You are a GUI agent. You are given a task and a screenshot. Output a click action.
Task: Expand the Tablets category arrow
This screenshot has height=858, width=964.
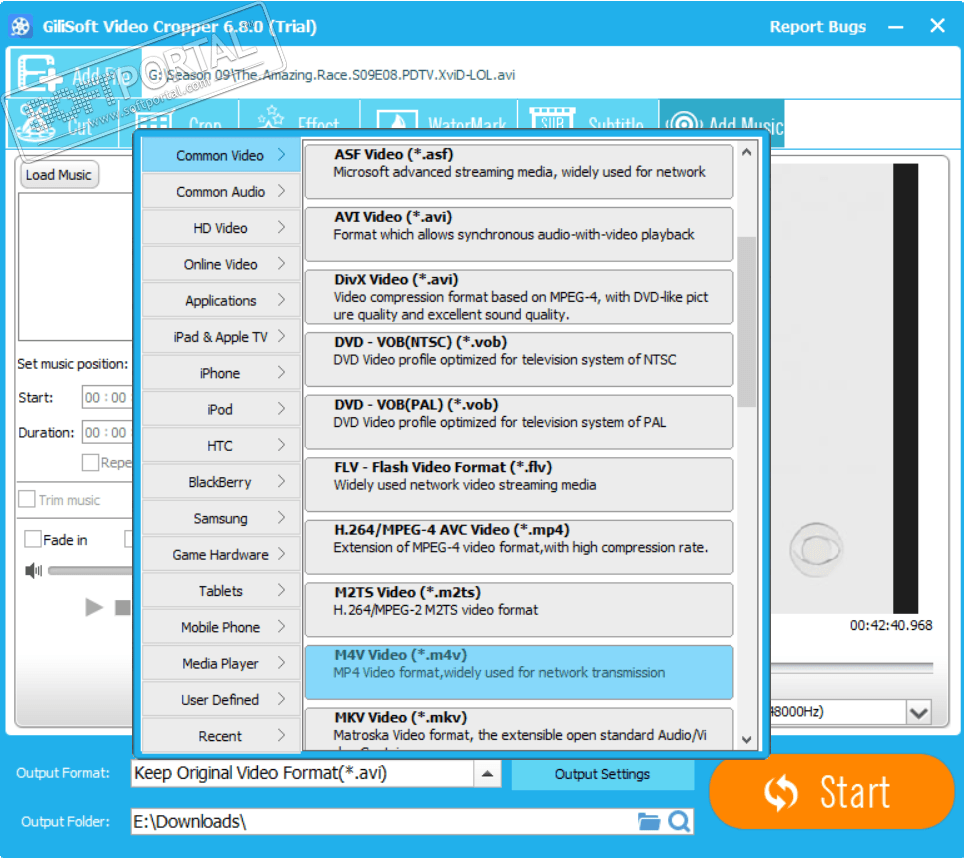(281, 590)
